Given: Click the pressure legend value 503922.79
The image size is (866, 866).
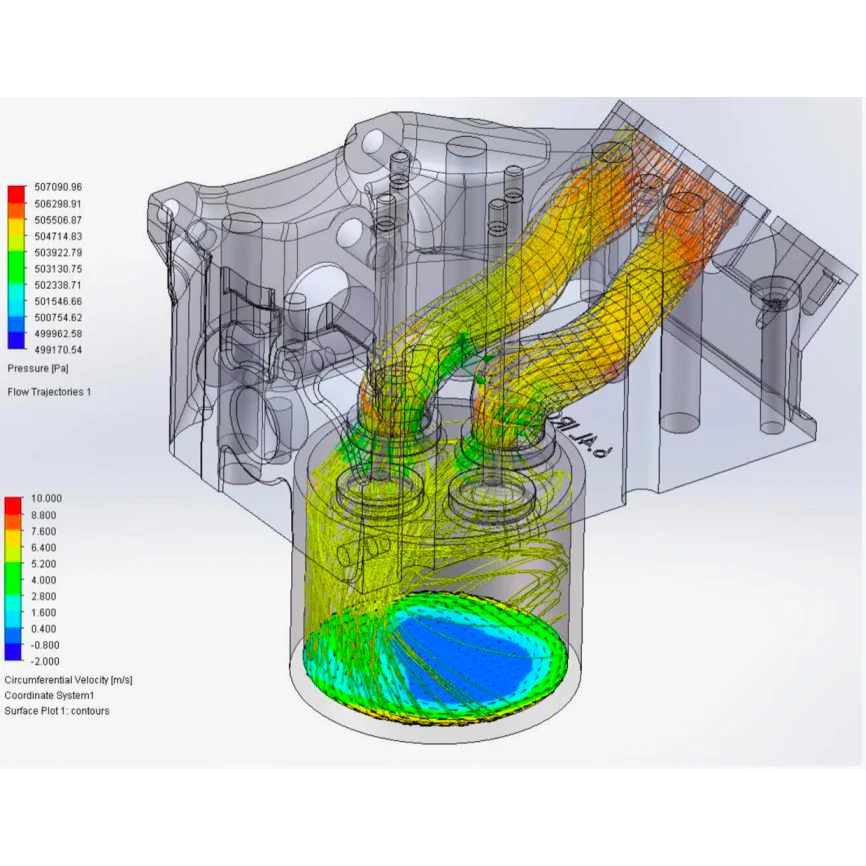Looking at the screenshot, I should (x=60, y=252).
